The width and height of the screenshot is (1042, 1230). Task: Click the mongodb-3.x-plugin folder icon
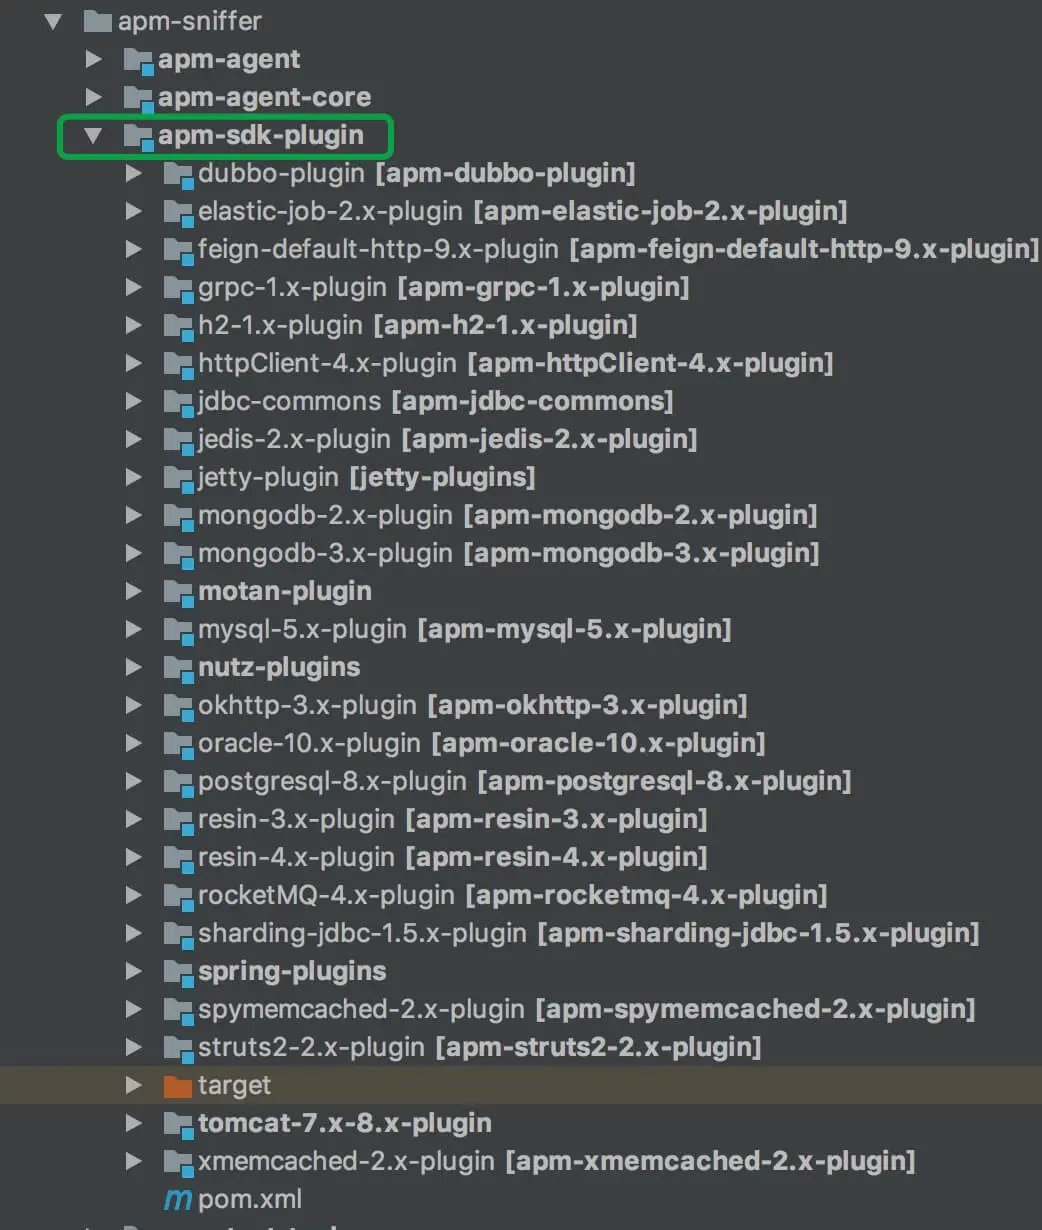(x=178, y=554)
